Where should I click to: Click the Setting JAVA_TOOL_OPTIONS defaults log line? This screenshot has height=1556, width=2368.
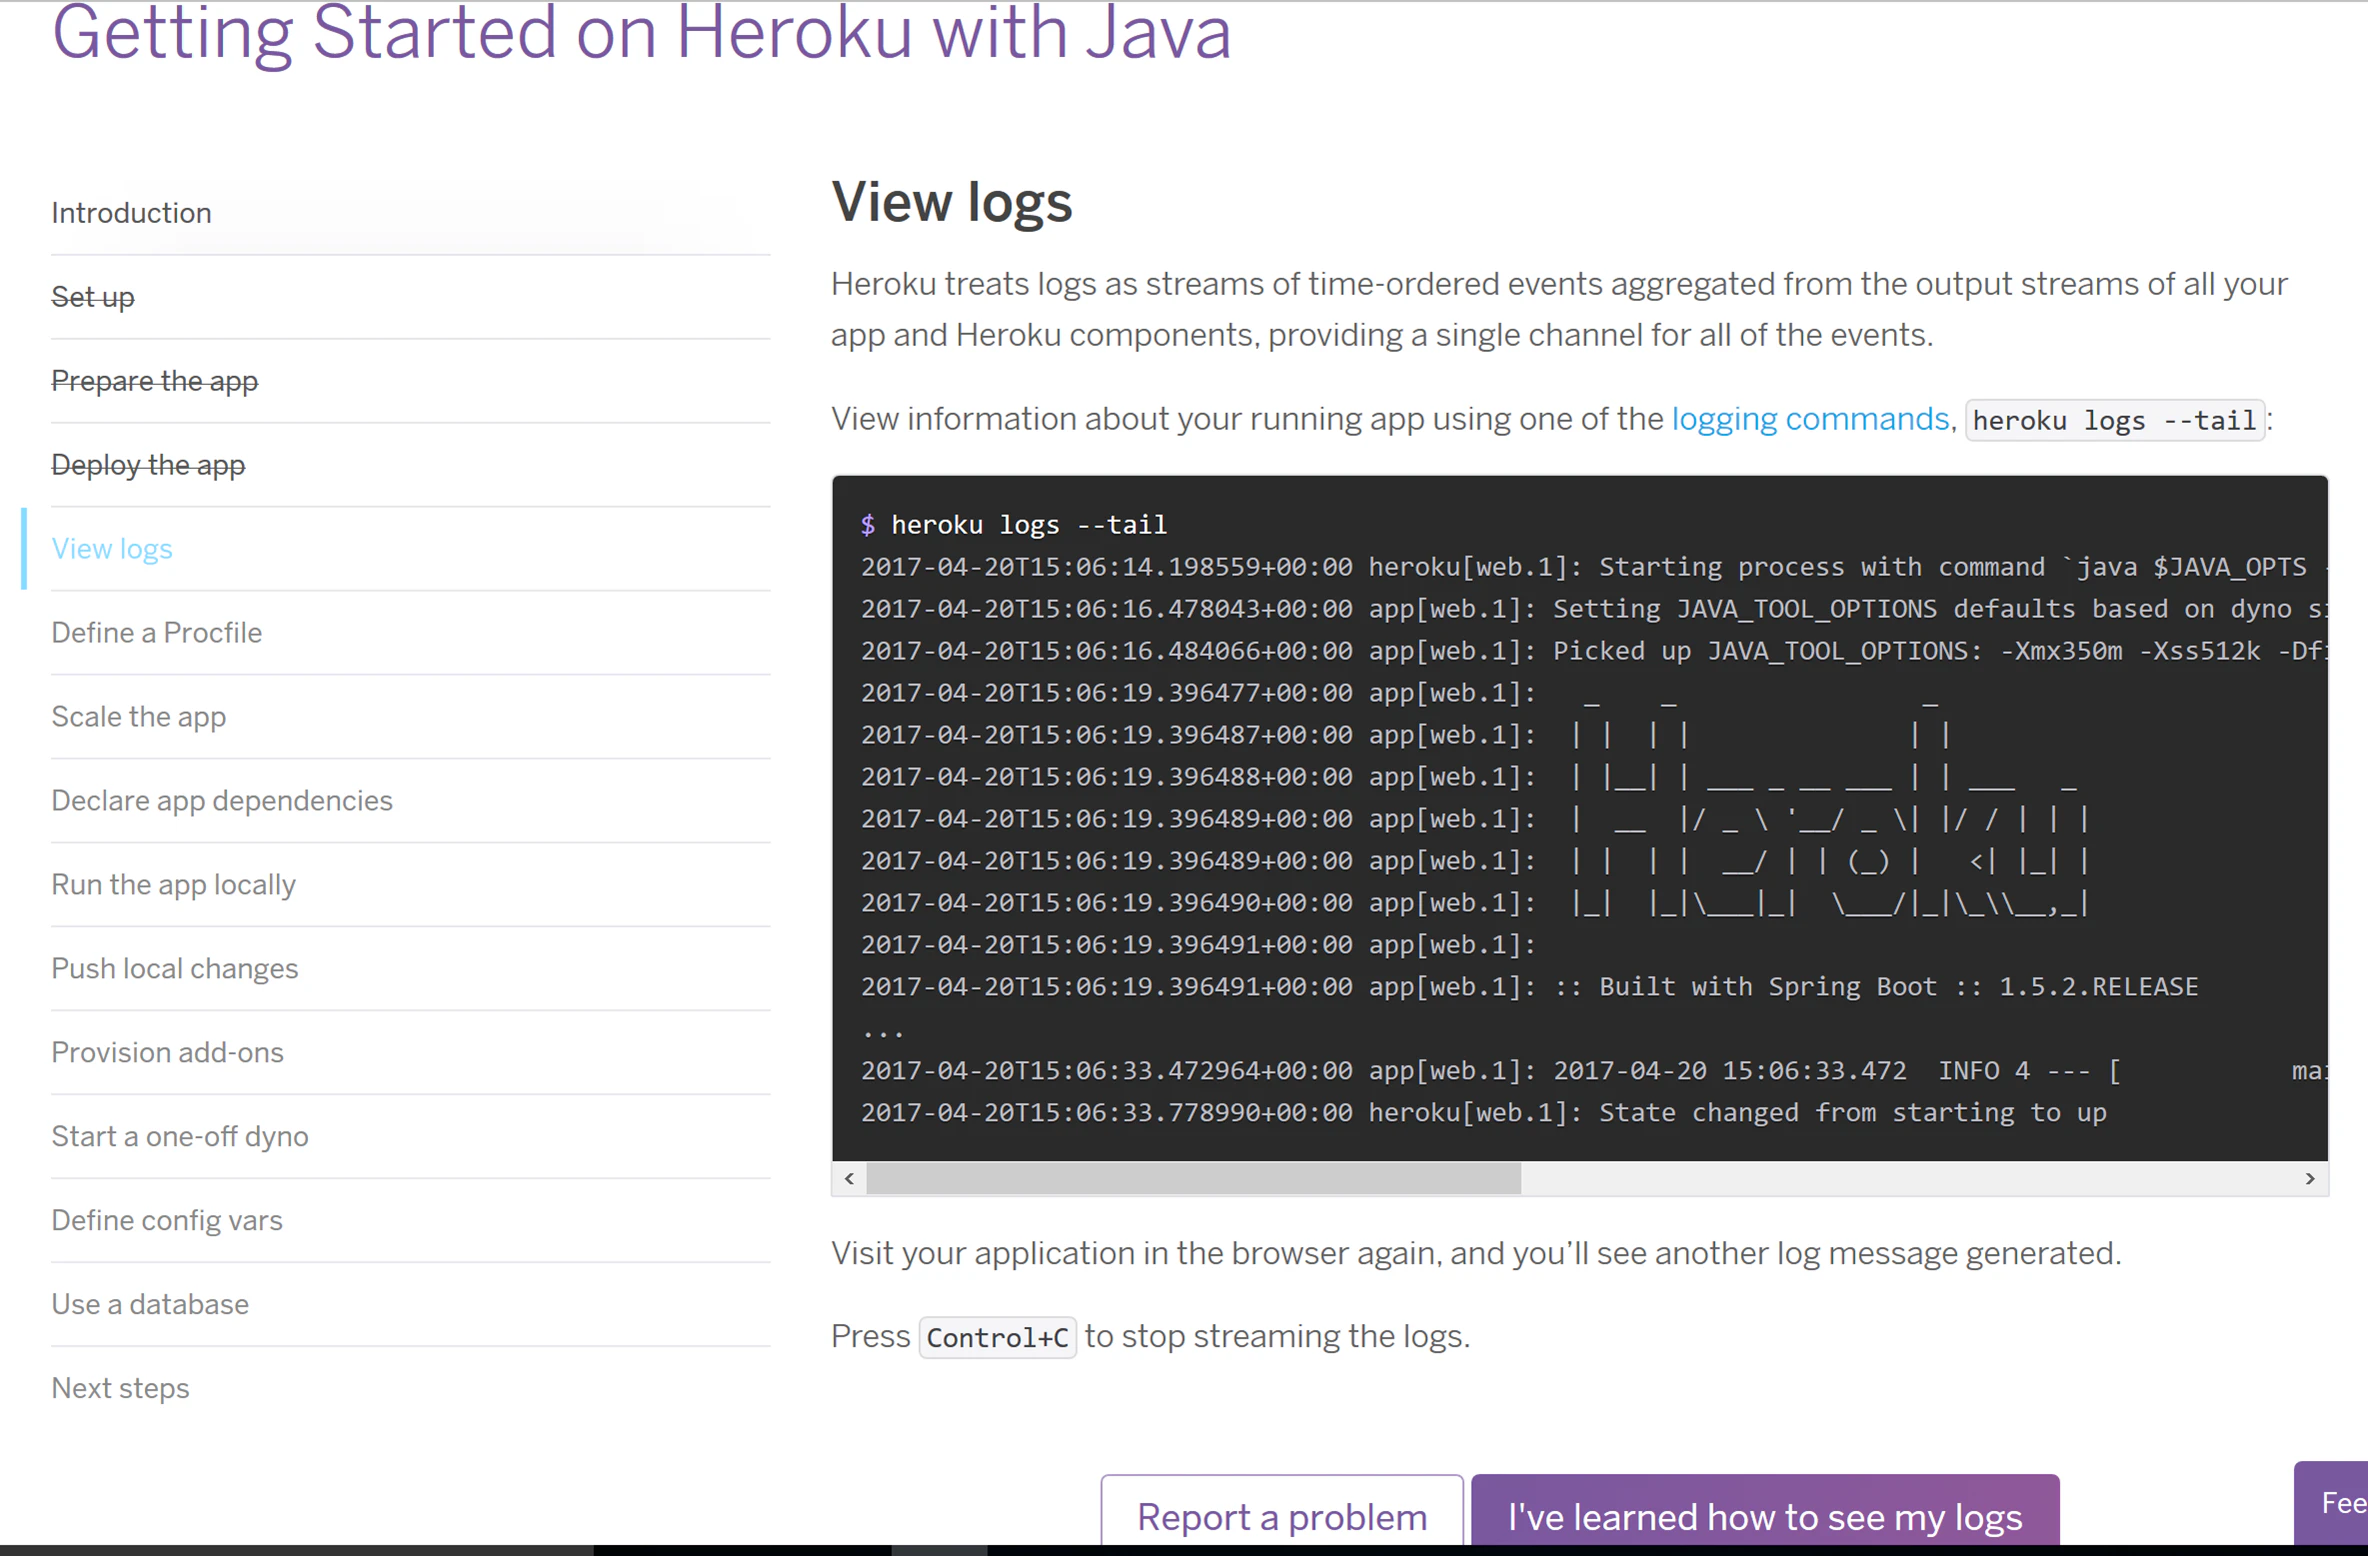tap(1594, 609)
